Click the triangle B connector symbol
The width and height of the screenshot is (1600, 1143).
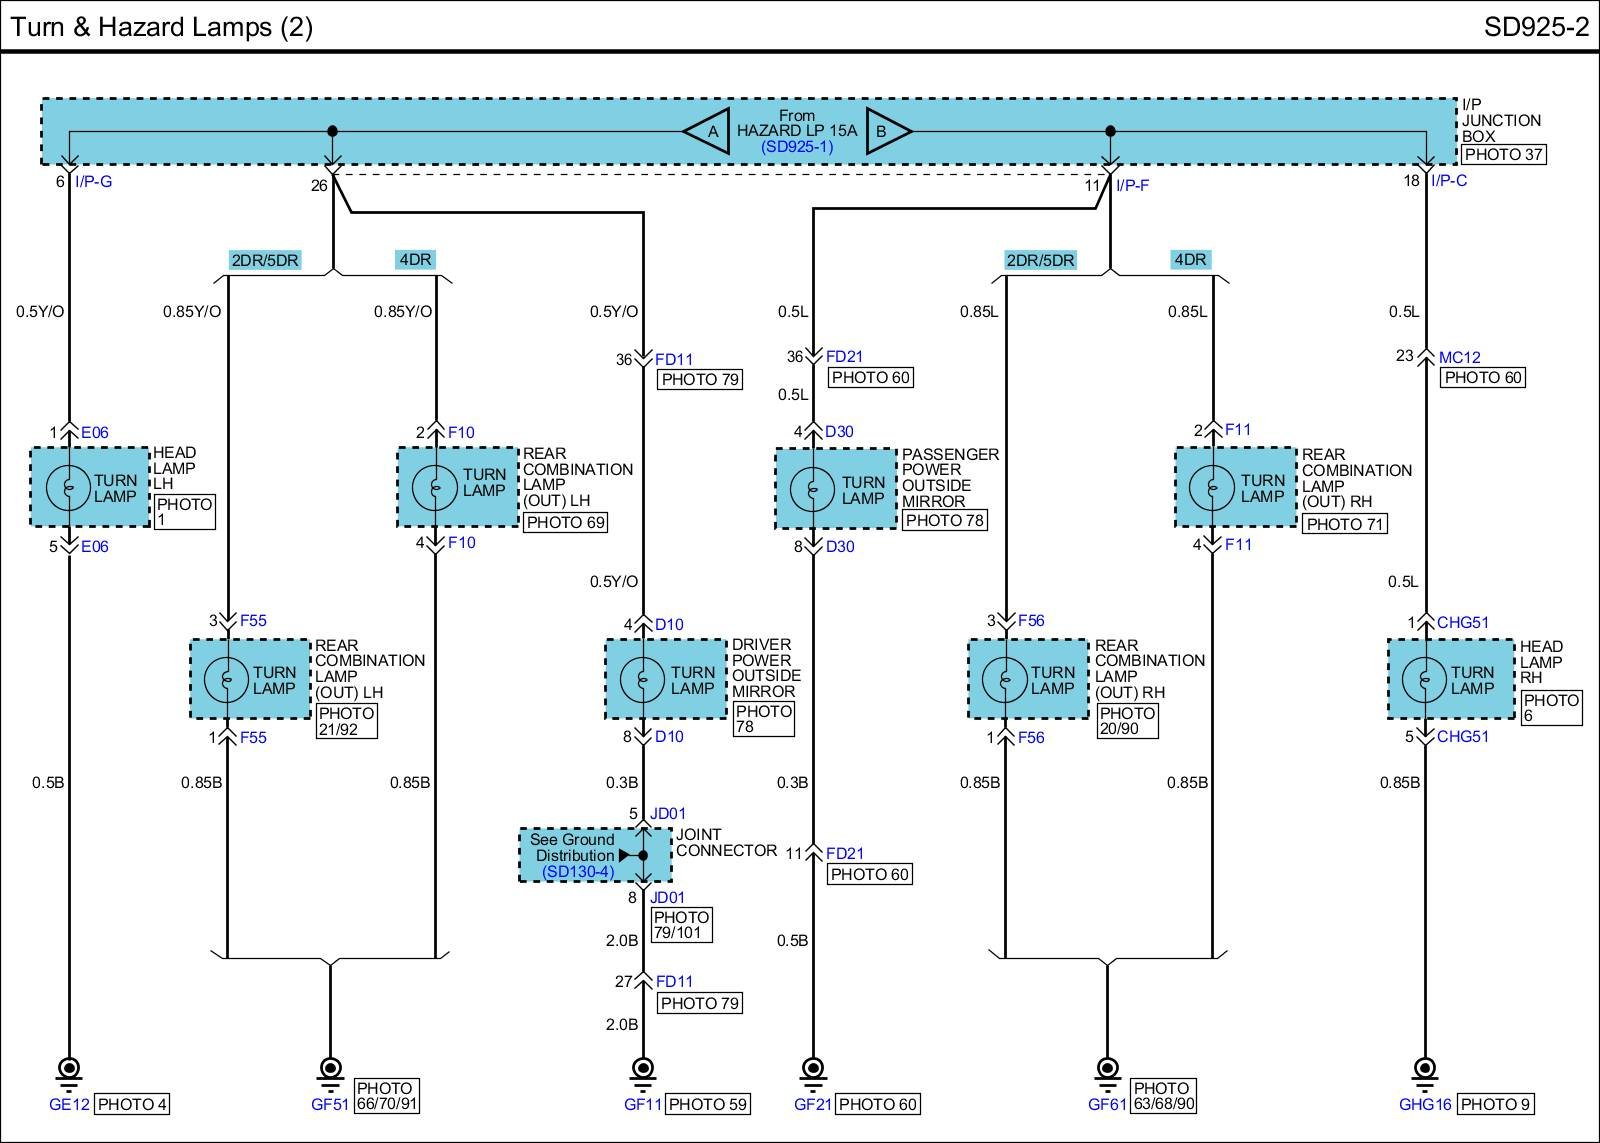coord(887,131)
